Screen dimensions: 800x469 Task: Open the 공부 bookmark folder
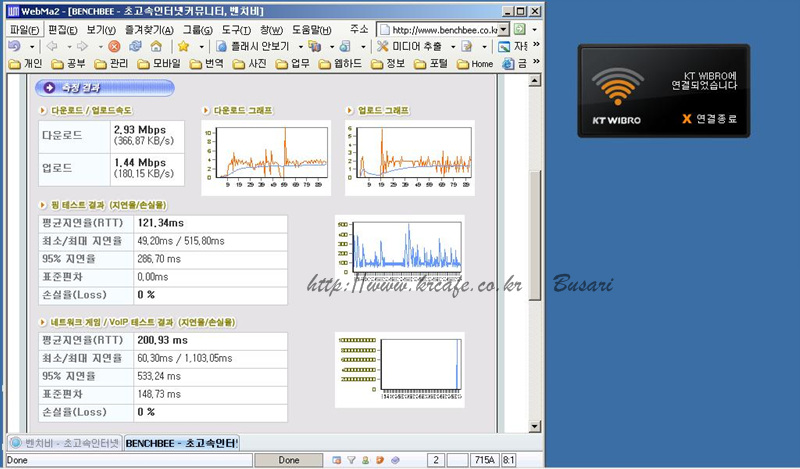[x=69, y=64]
